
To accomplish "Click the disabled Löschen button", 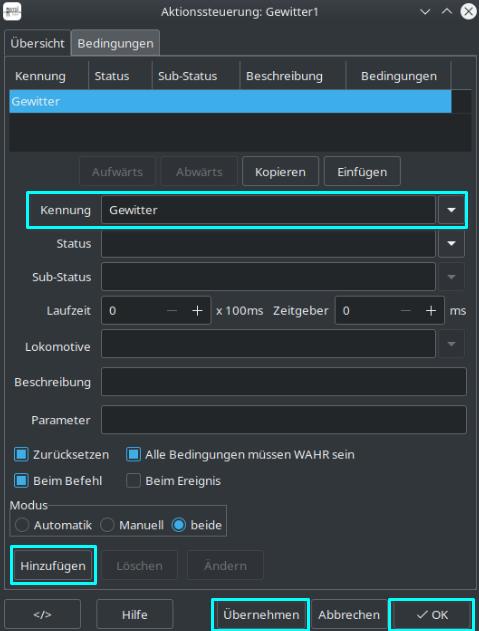I will click(x=139, y=565).
